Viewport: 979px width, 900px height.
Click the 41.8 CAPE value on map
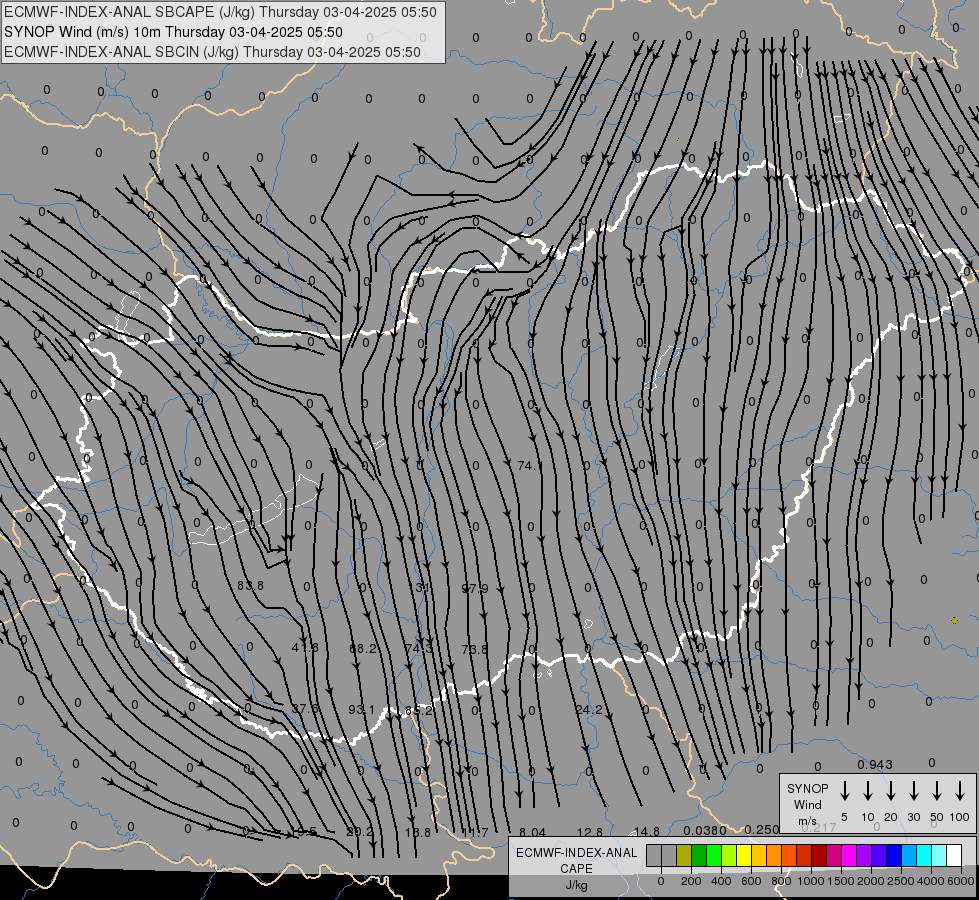tap(305, 648)
